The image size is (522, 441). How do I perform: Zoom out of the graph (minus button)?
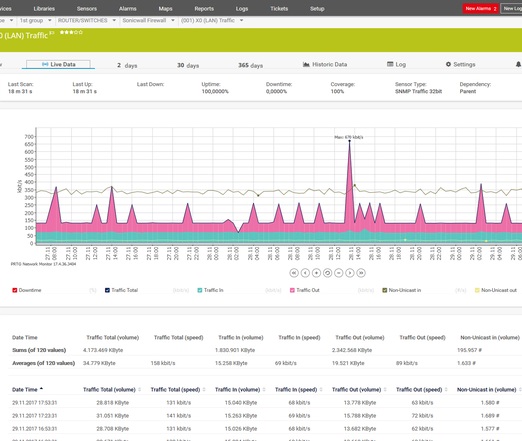point(339,273)
